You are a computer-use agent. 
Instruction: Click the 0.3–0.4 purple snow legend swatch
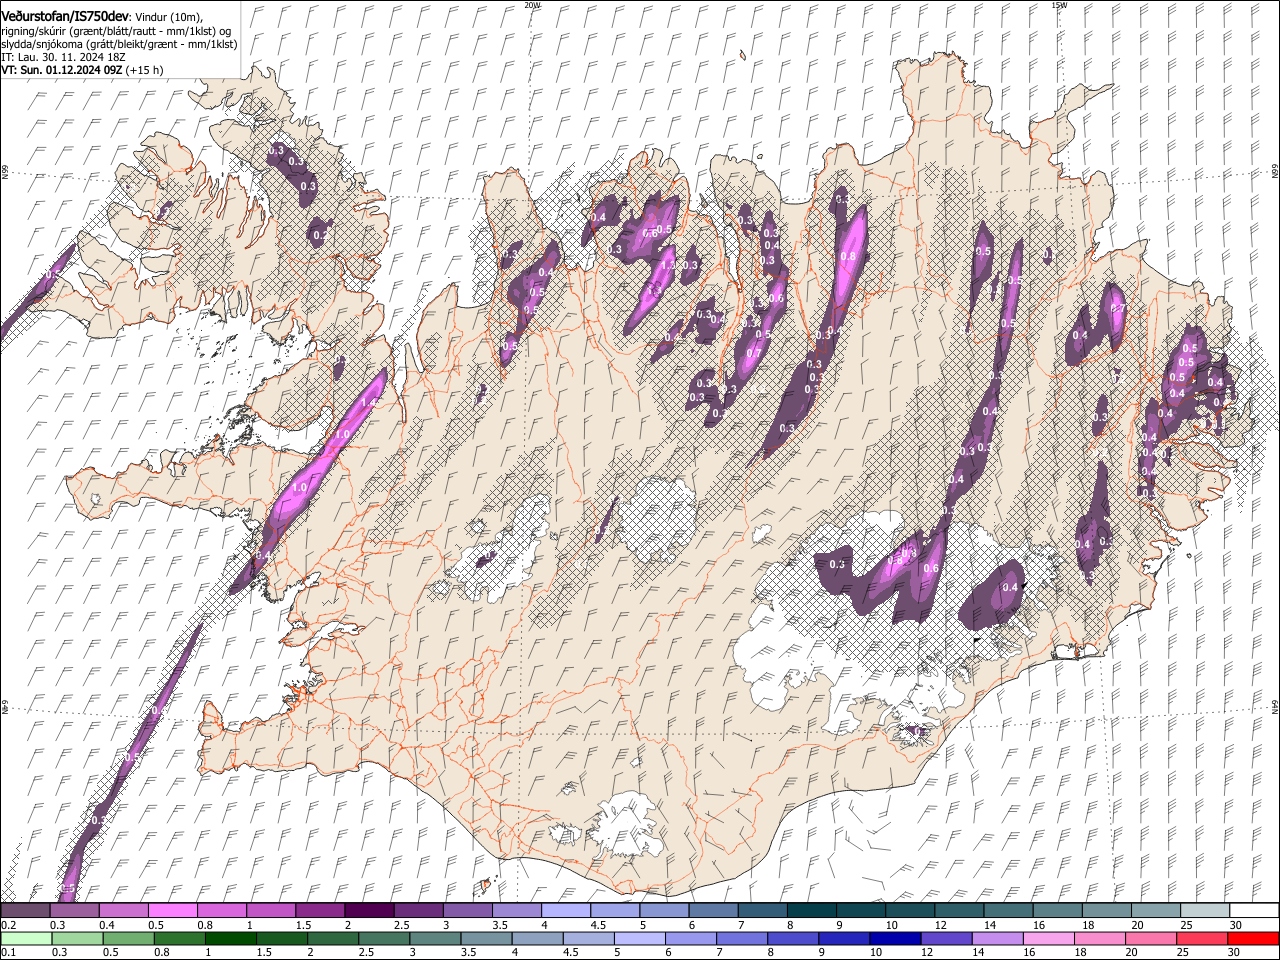pyautogui.click(x=75, y=910)
